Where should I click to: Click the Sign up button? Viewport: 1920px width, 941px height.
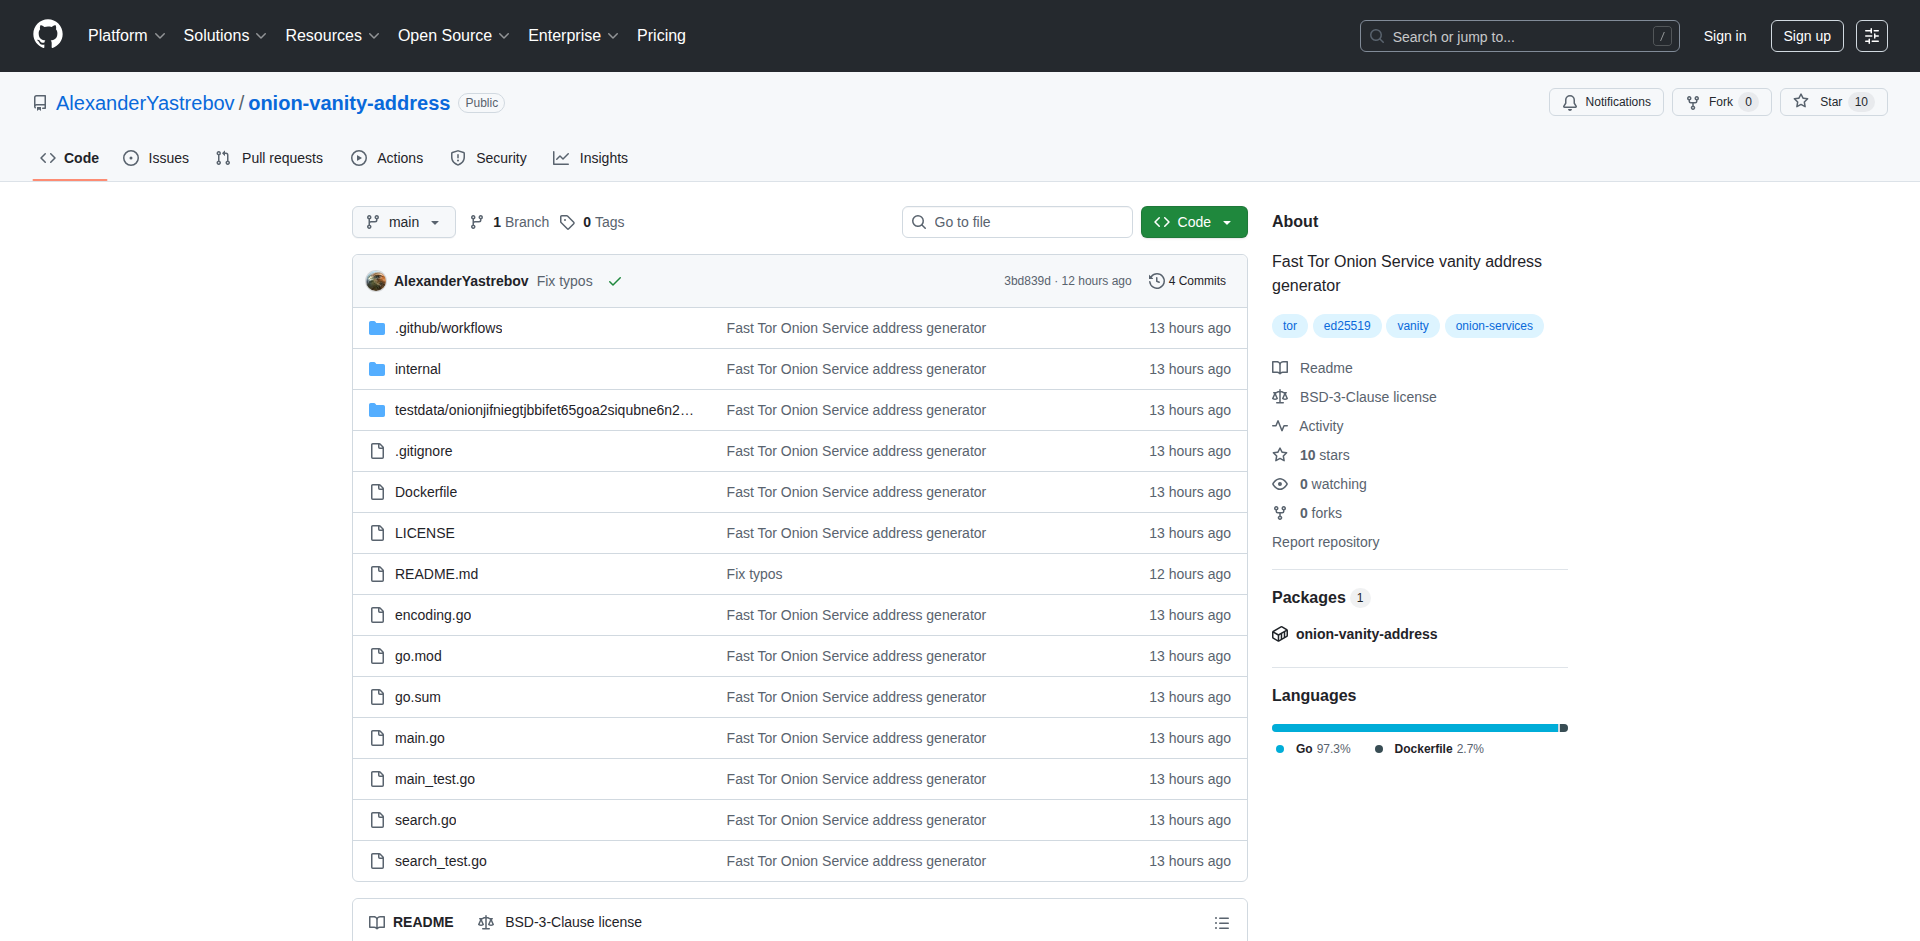1807,36
